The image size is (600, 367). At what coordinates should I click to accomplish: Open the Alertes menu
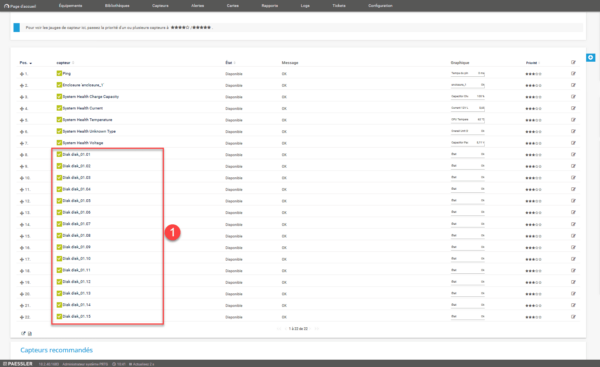pyautogui.click(x=197, y=6)
